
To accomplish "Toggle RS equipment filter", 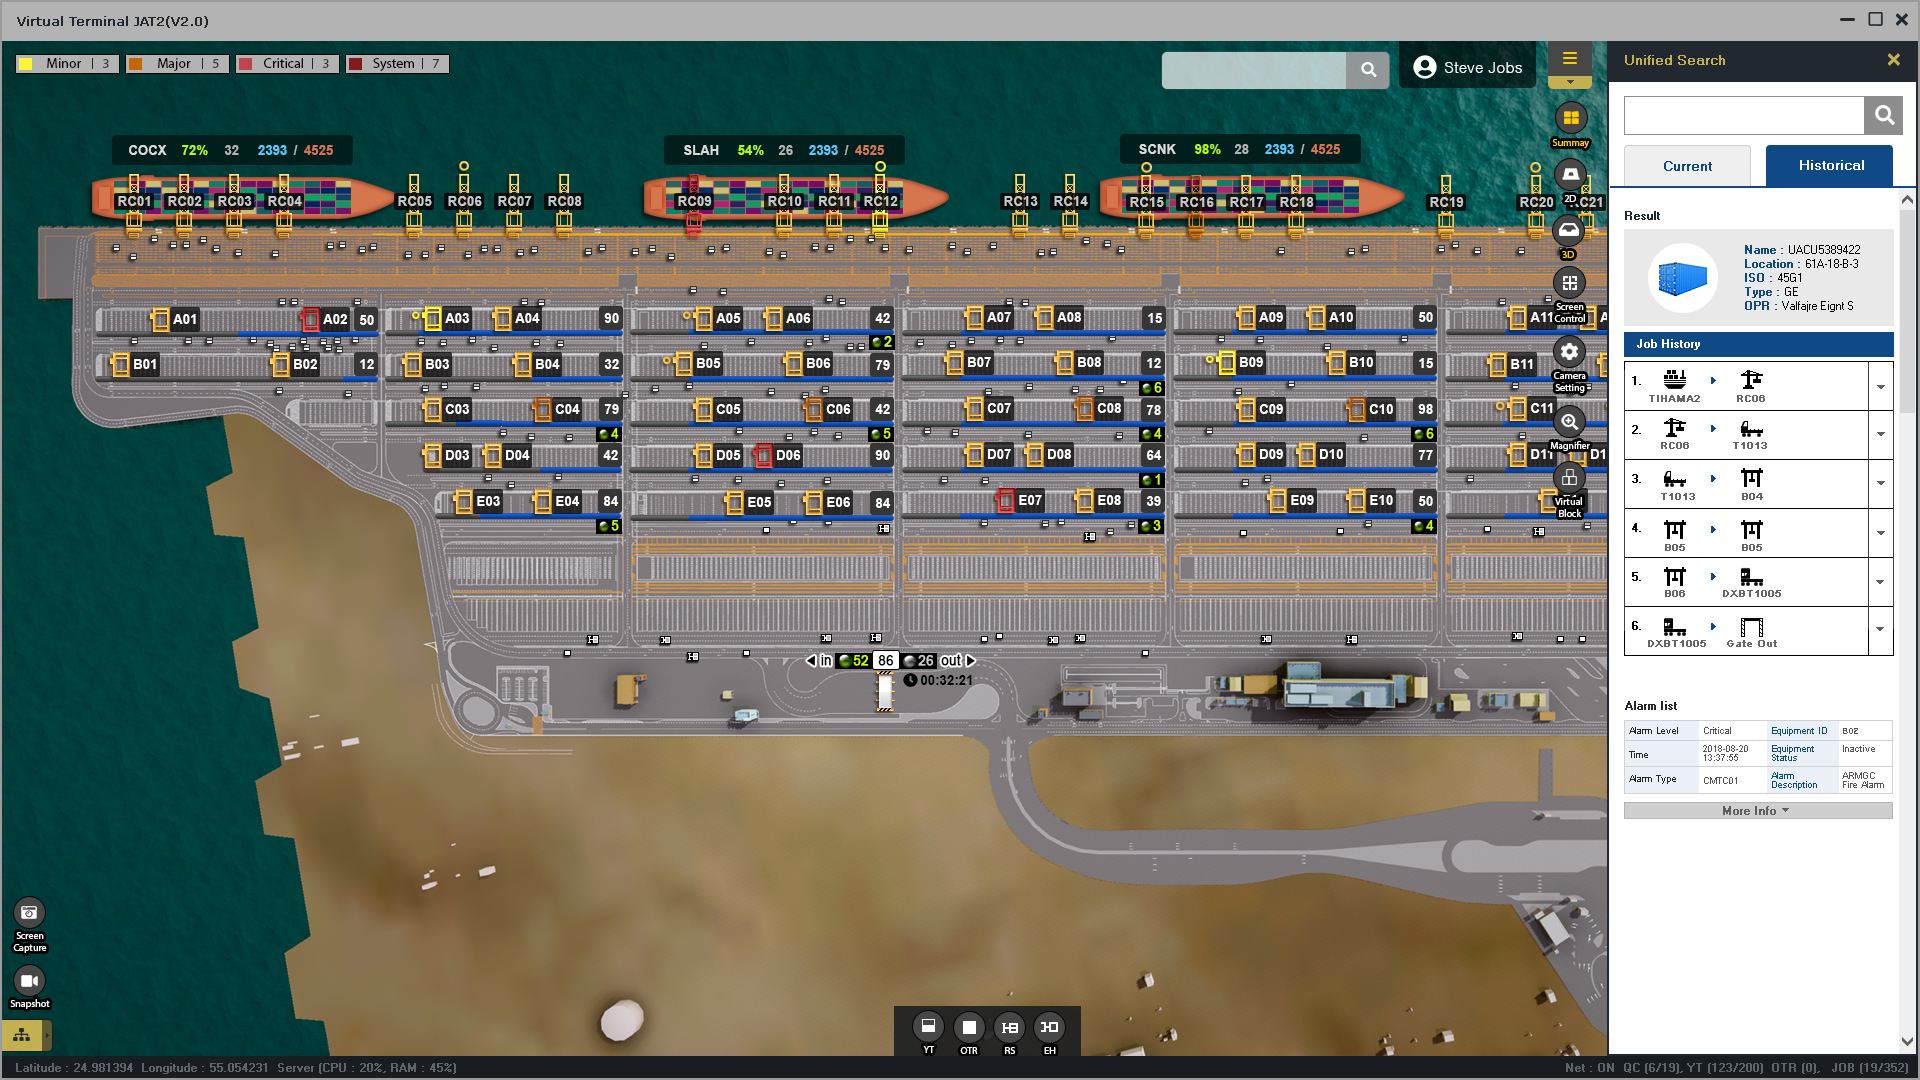I will click(1009, 1027).
